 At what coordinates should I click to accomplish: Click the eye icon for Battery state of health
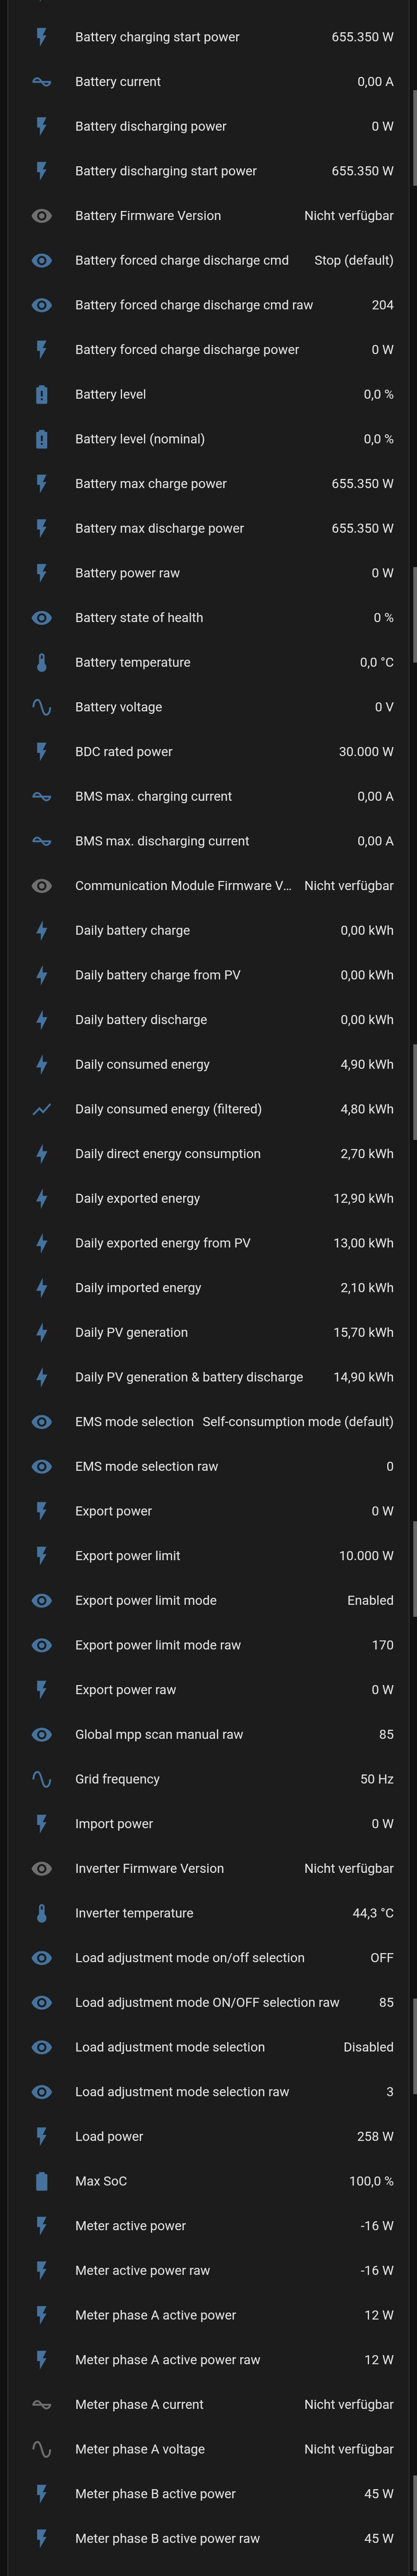click(41, 617)
